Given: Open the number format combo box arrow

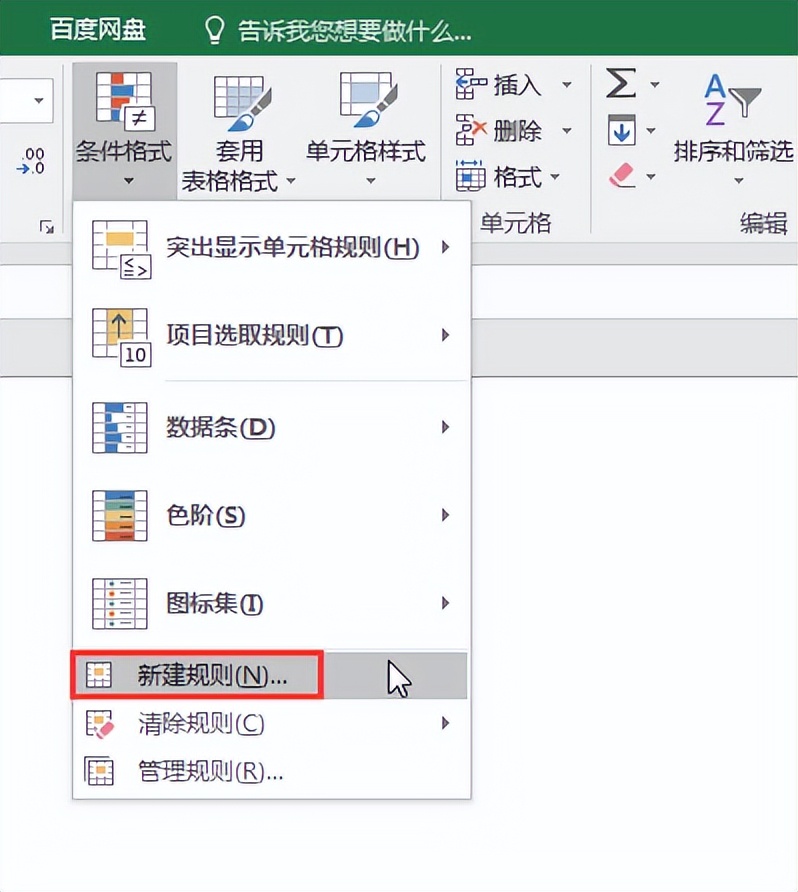Looking at the screenshot, I should point(39,101).
